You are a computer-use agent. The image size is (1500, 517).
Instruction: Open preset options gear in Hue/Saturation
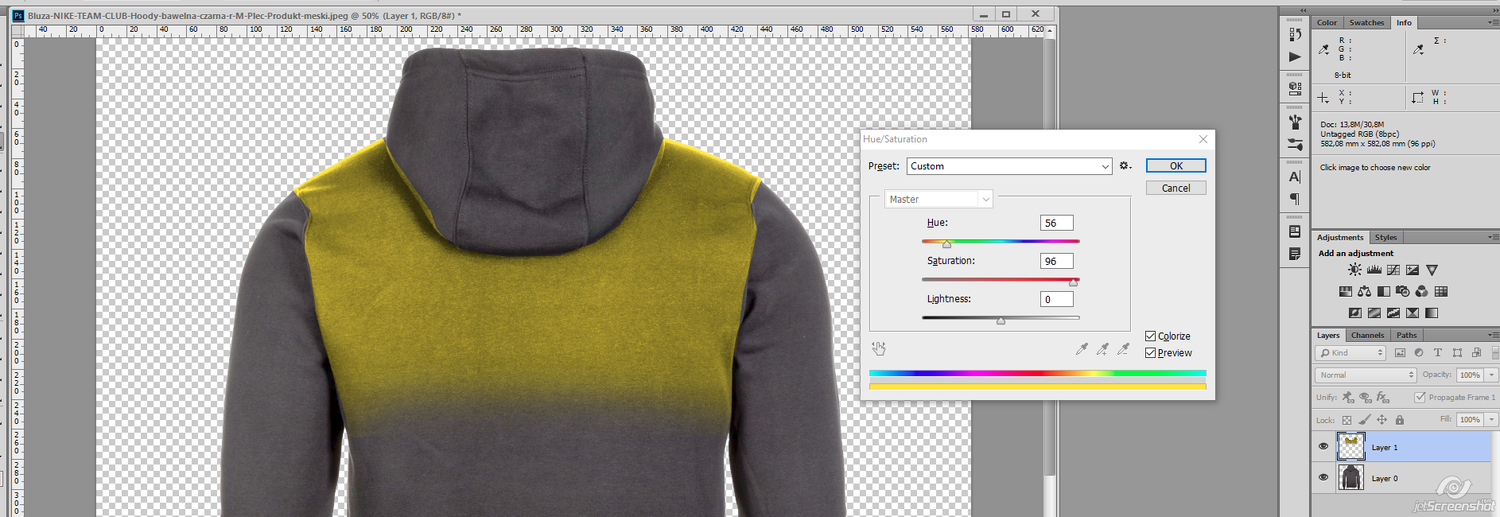click(x=1125, y=166)
